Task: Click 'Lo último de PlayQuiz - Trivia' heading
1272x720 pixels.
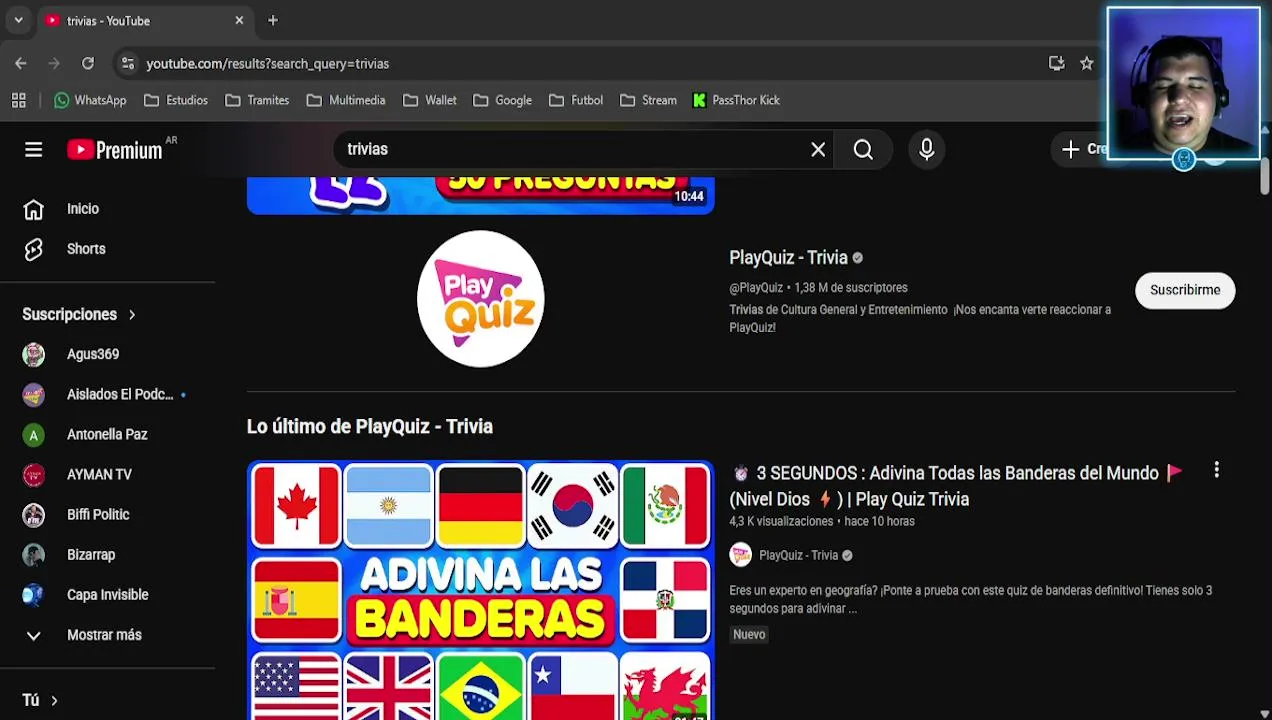Action: (370, 426)
